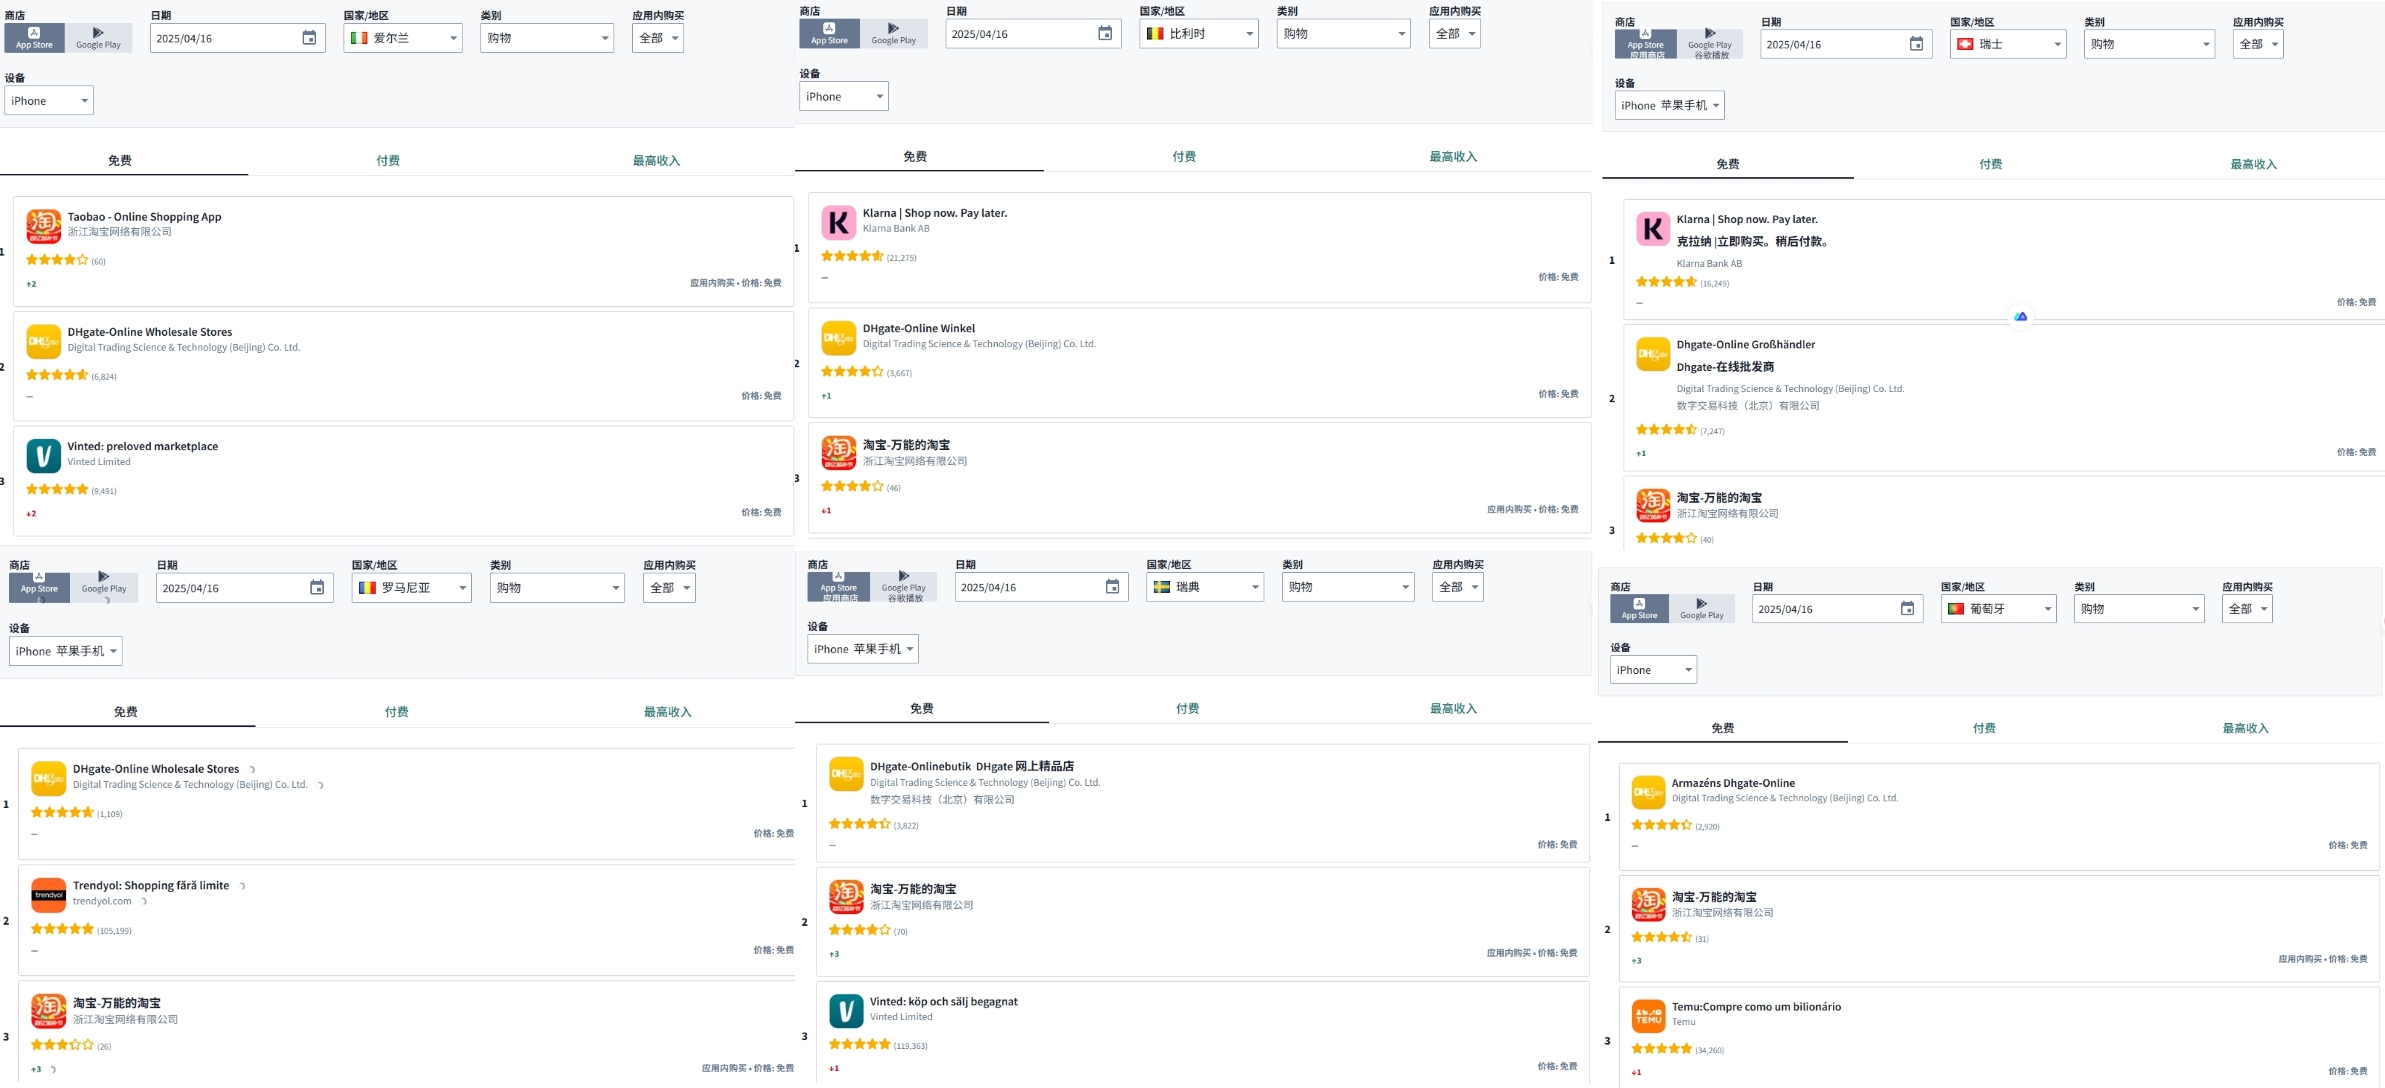Image resolution: width=2385 pixels, height=1088 pixels.
Task: Open 应用内购买 全部 dropdown in Portugal panel
Action: 2247,609
